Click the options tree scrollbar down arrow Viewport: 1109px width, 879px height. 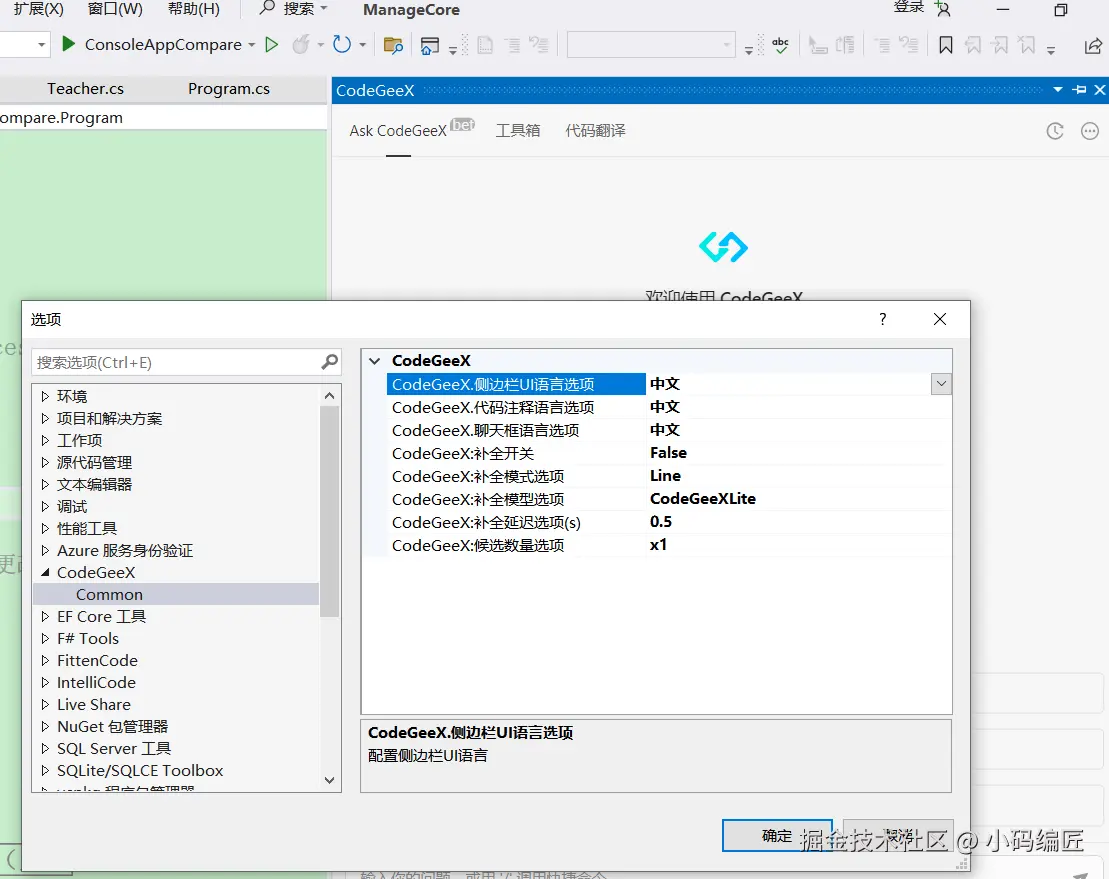330,780
